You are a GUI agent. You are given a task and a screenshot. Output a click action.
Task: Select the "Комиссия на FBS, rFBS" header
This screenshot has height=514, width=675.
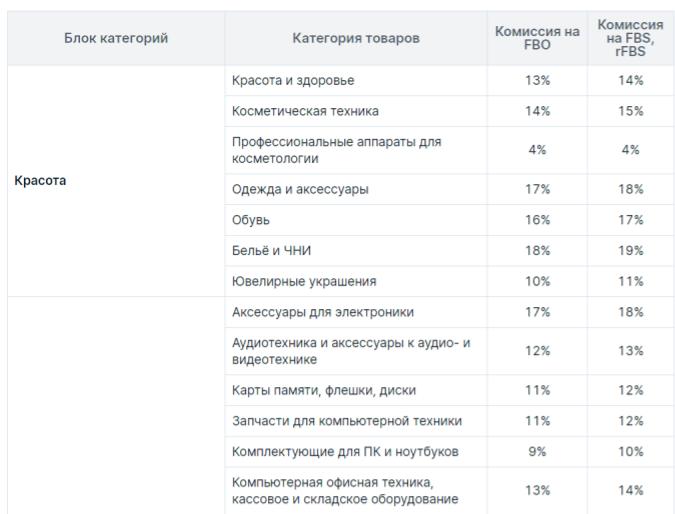[x=630, y=38]
